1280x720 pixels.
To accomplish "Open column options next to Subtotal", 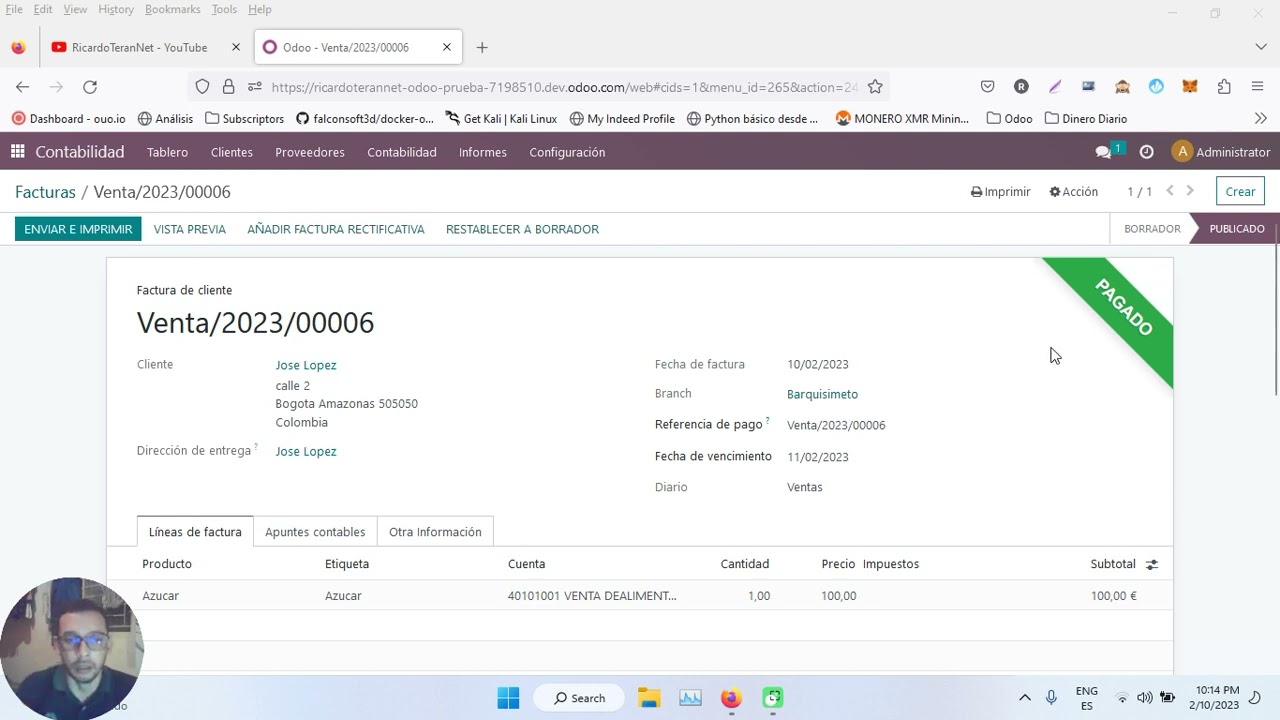I will coord(1152,564).
